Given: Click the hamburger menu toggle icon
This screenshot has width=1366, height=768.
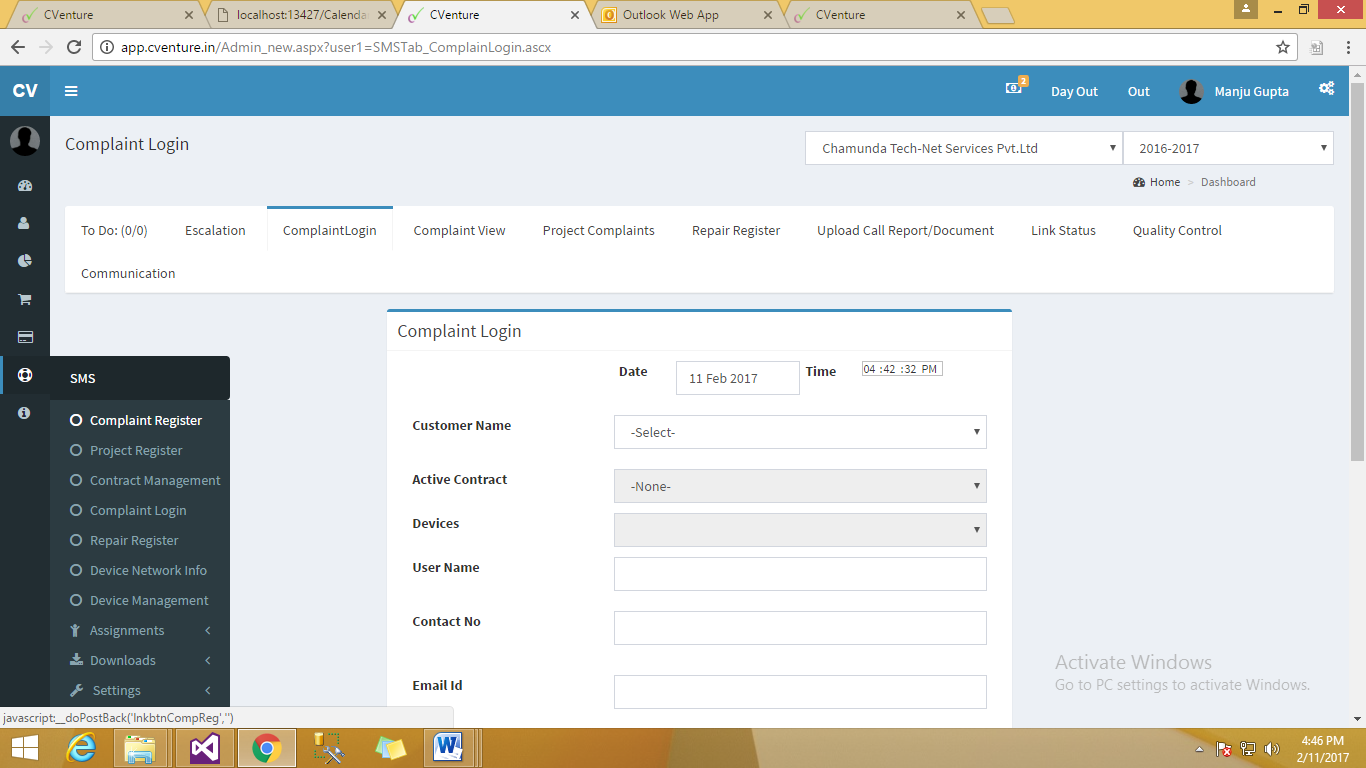Looking at the screenshot, I should (71, 91).
